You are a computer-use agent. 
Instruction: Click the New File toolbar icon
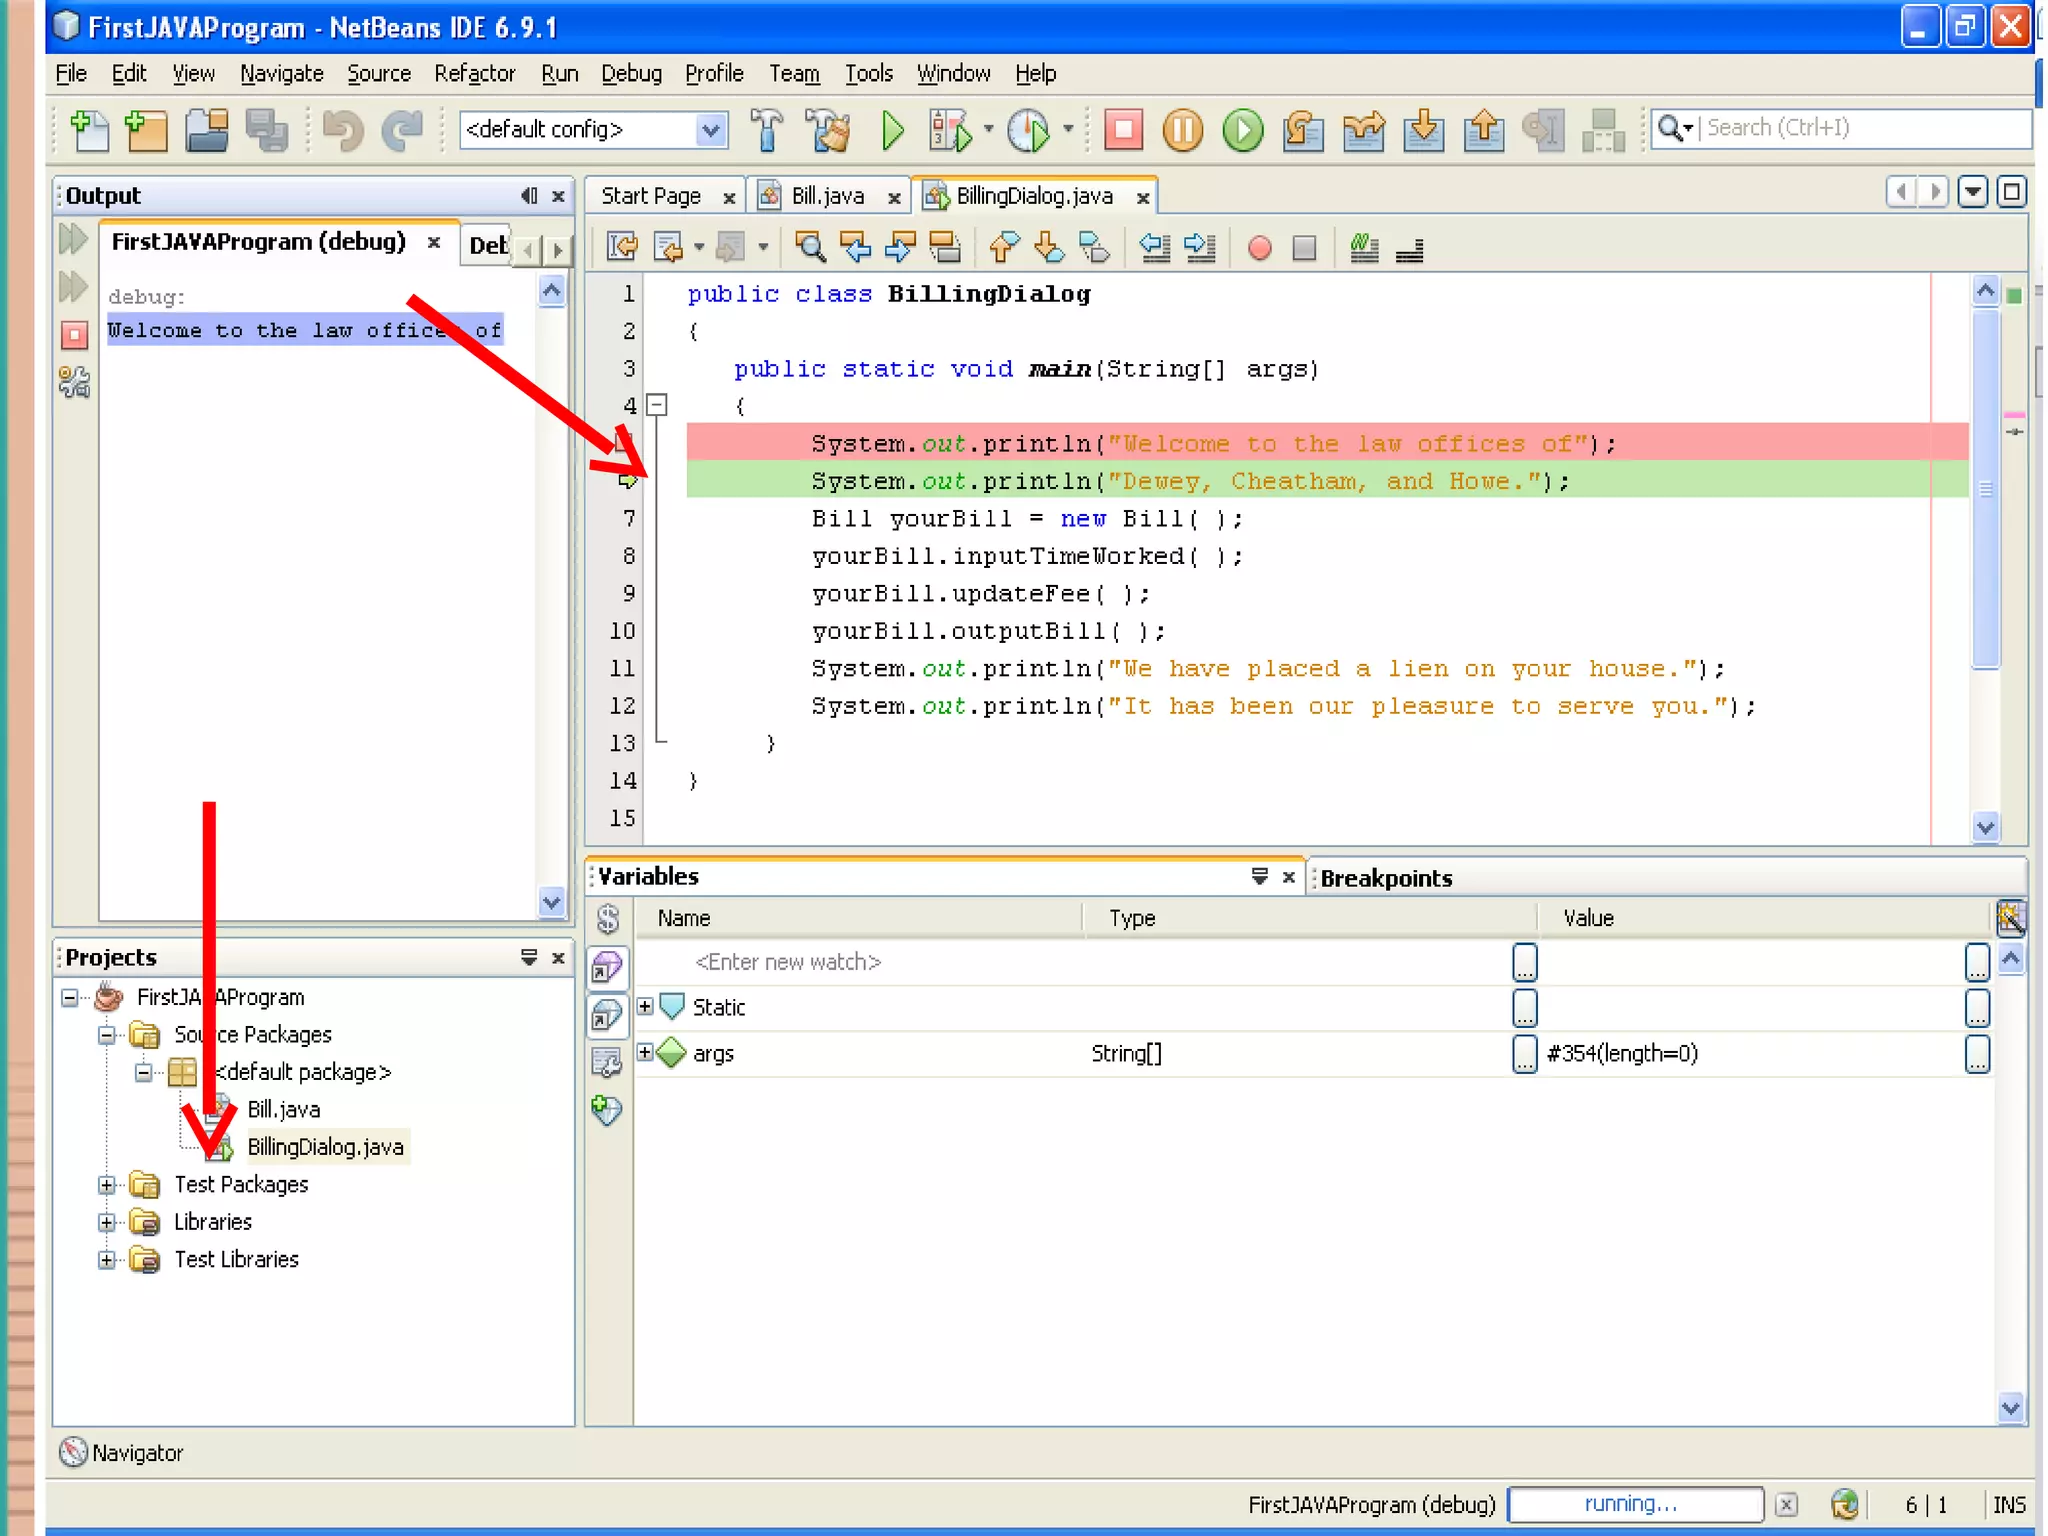coord(89,130)
